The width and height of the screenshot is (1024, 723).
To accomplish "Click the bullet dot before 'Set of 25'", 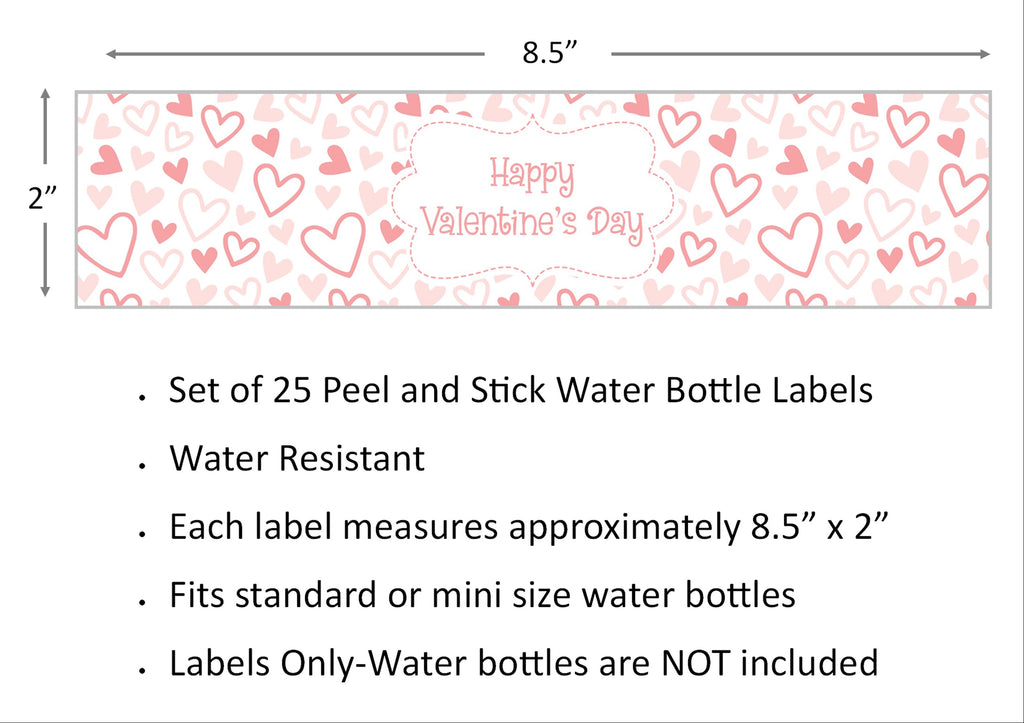I will pyautogui.click(x=142, y=397).
